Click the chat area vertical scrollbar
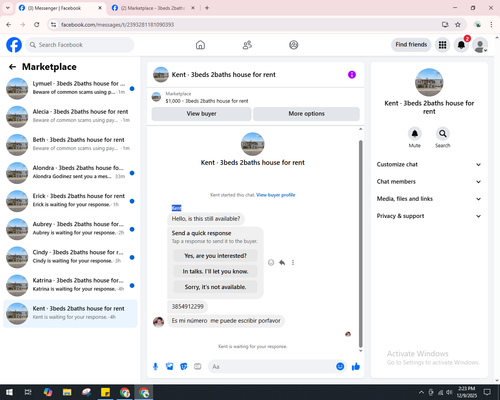 coord(360,243)
